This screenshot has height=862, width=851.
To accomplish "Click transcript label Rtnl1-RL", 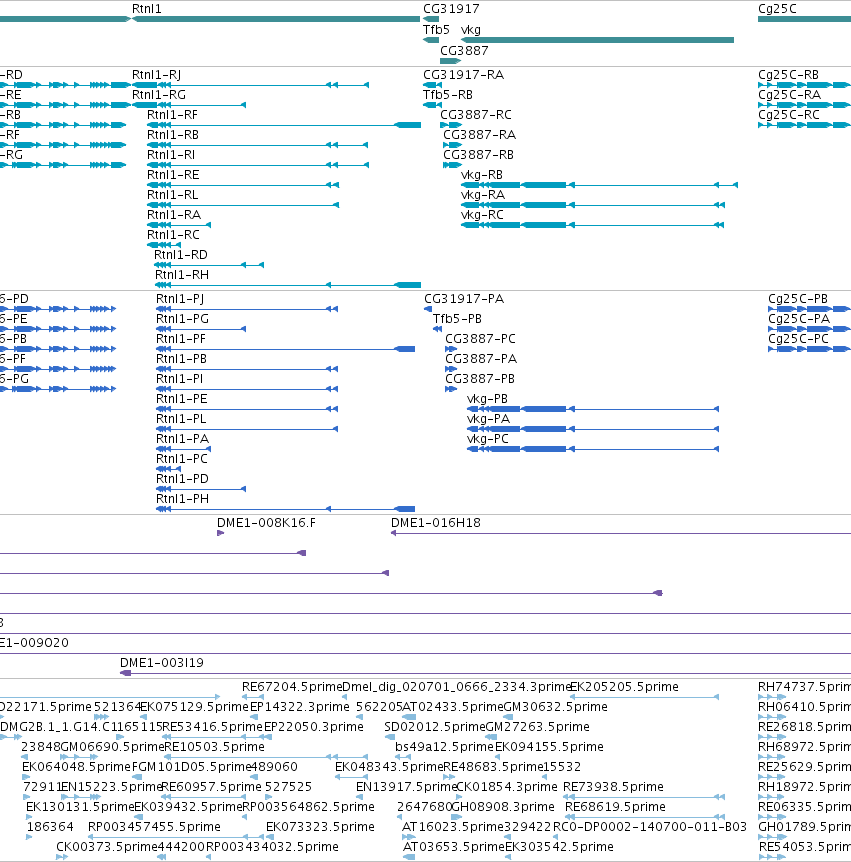I will (172, 195).
